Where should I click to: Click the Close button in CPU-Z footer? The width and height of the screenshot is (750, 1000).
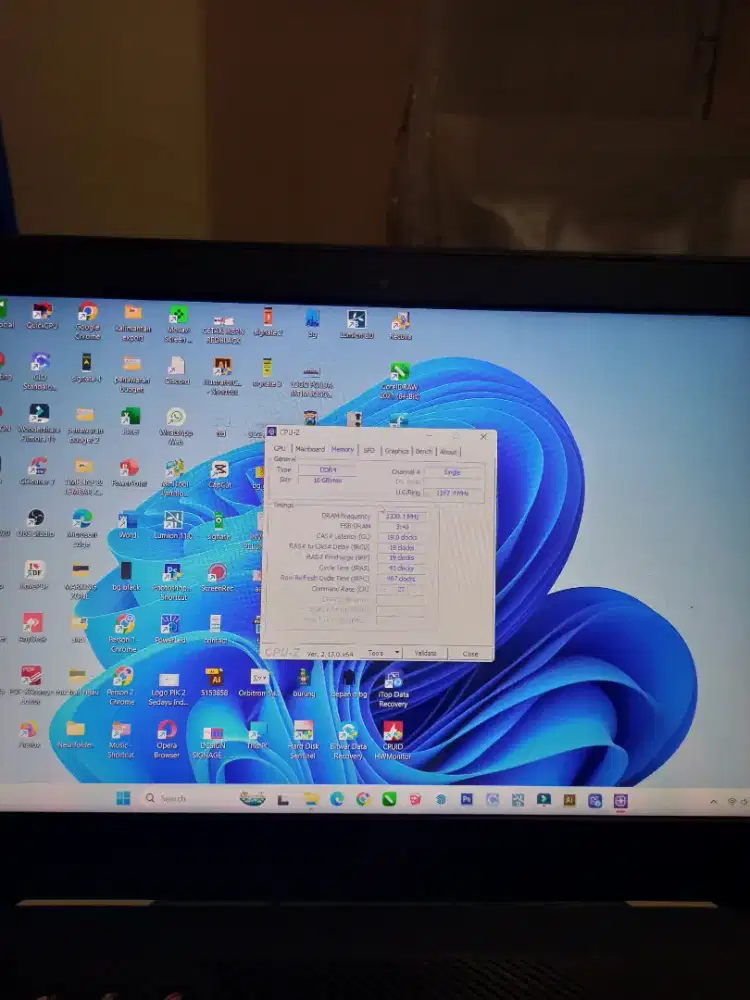click(470, 654)
